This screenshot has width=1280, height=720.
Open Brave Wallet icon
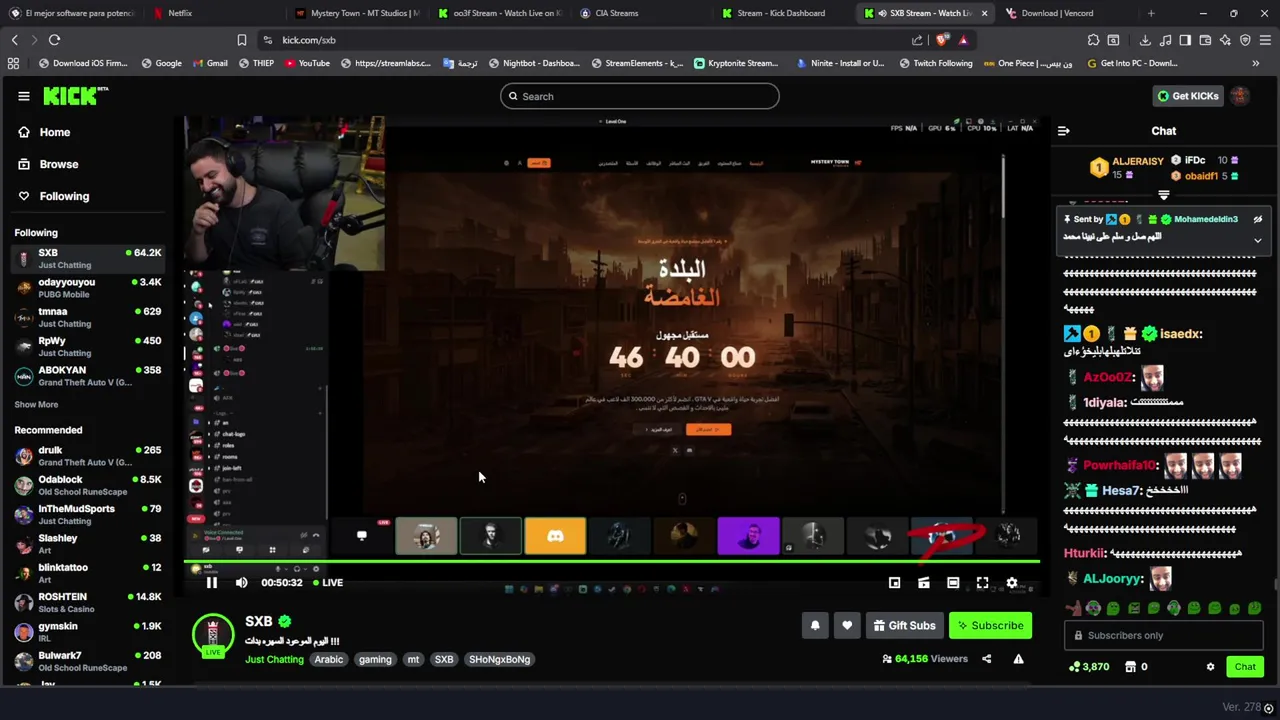click(1205, 40)
